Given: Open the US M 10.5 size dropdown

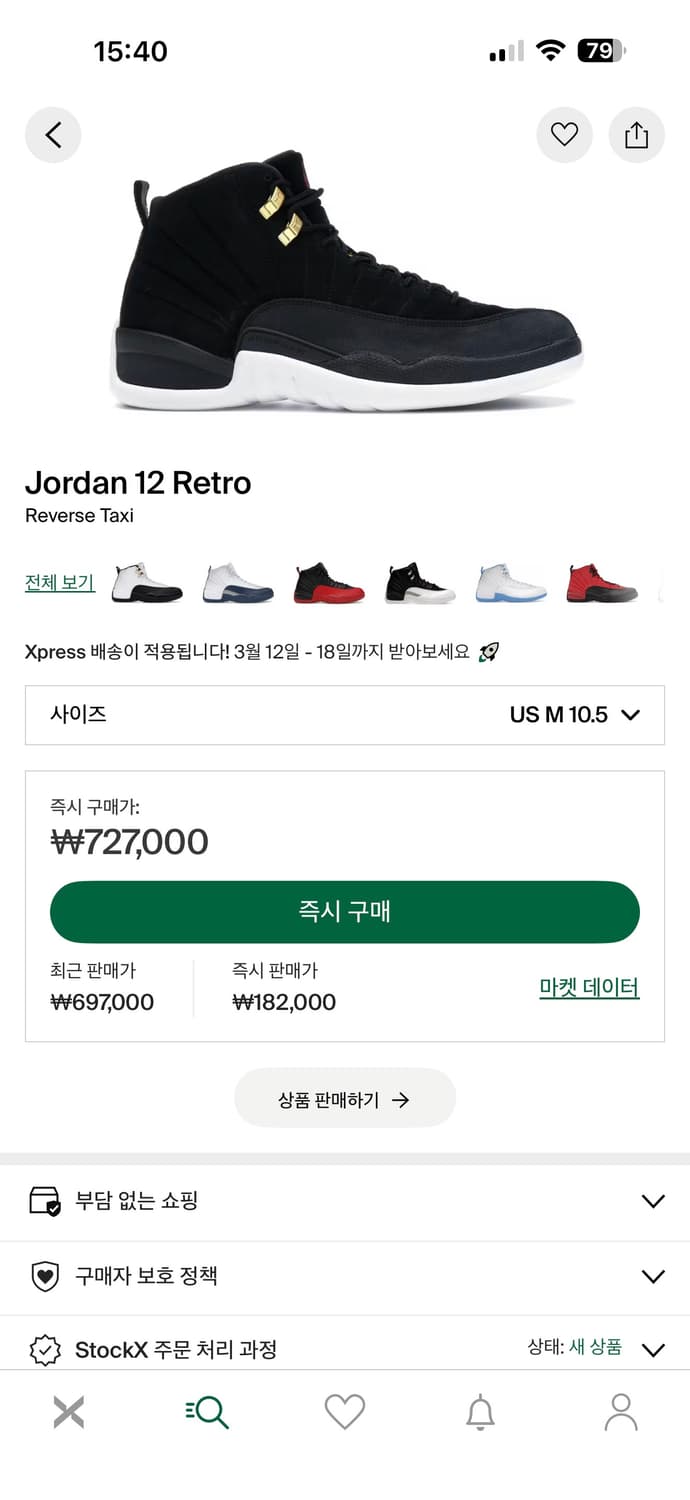Looking at the screenshot, I should coord(560,715).
